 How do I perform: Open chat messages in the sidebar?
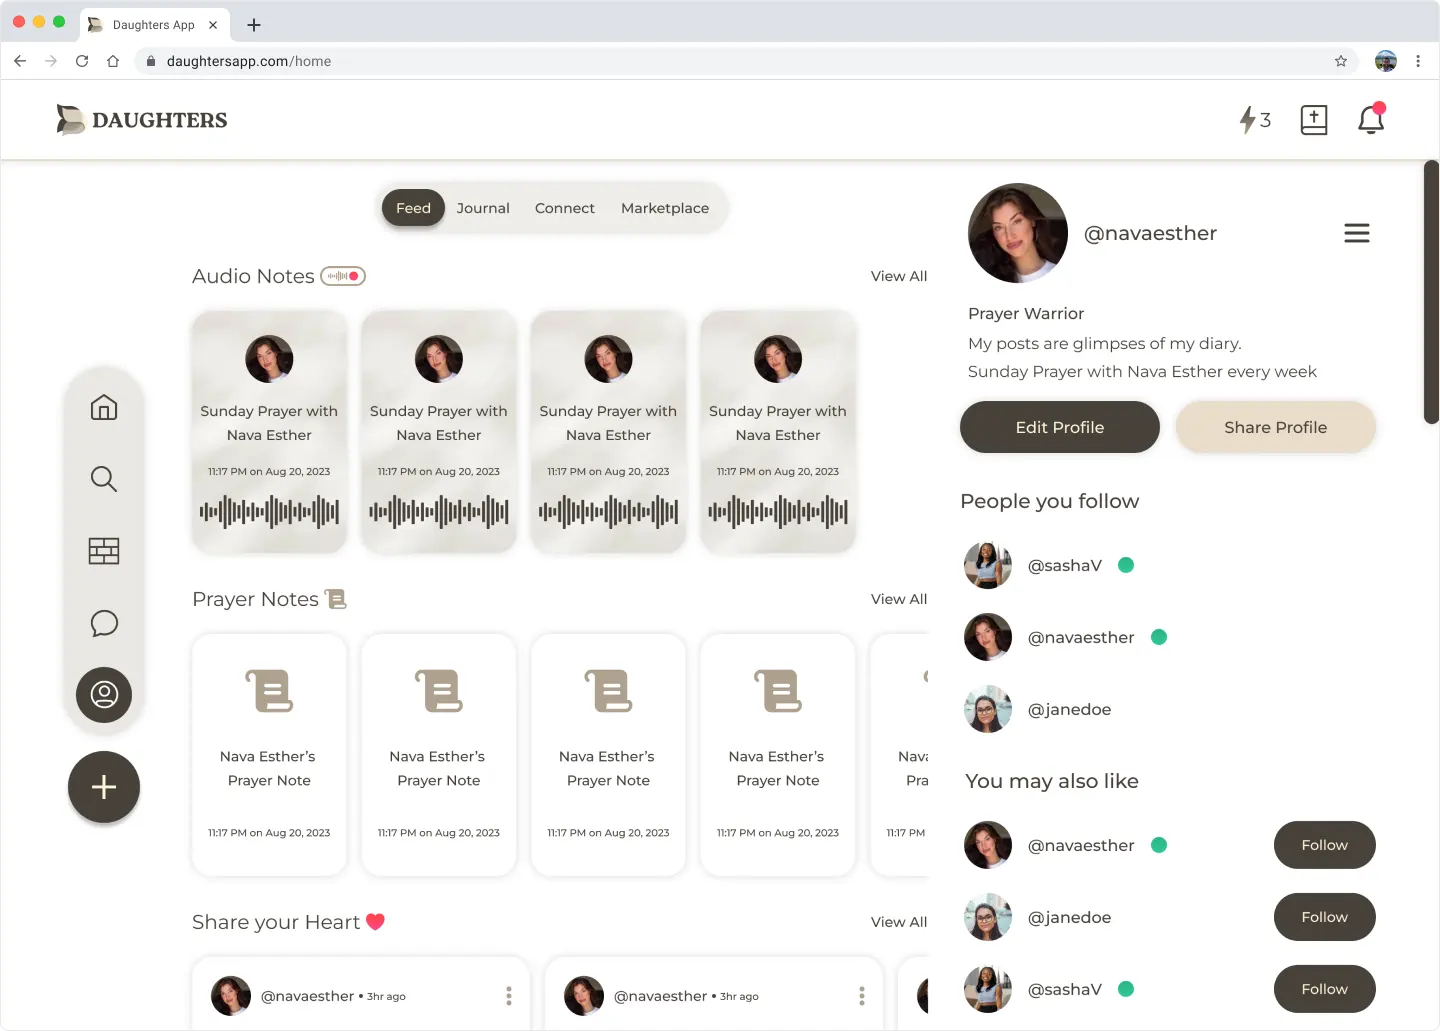(104, 623)
